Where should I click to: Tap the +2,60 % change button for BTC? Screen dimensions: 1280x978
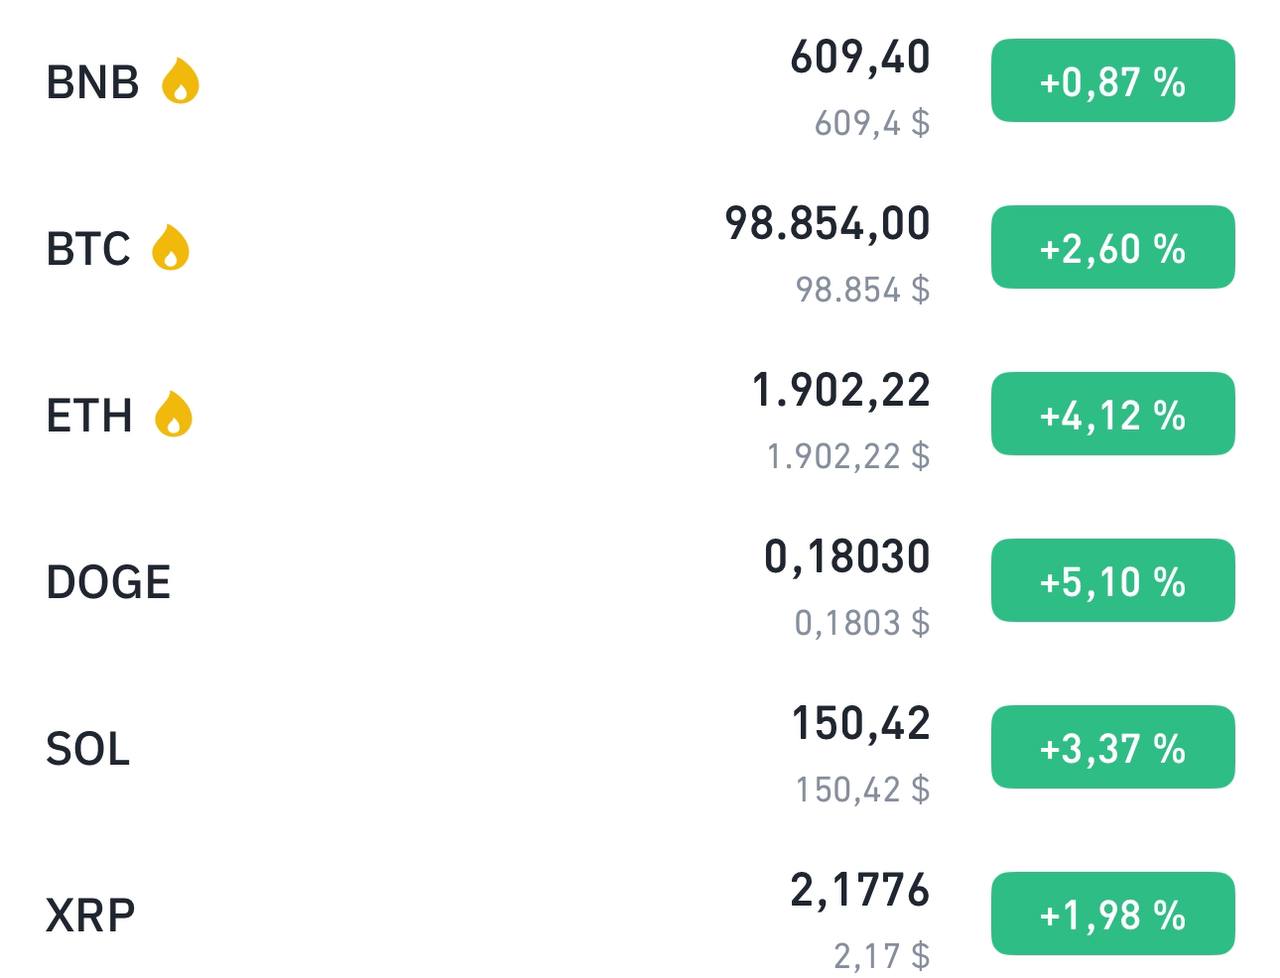coord(1113,248)
